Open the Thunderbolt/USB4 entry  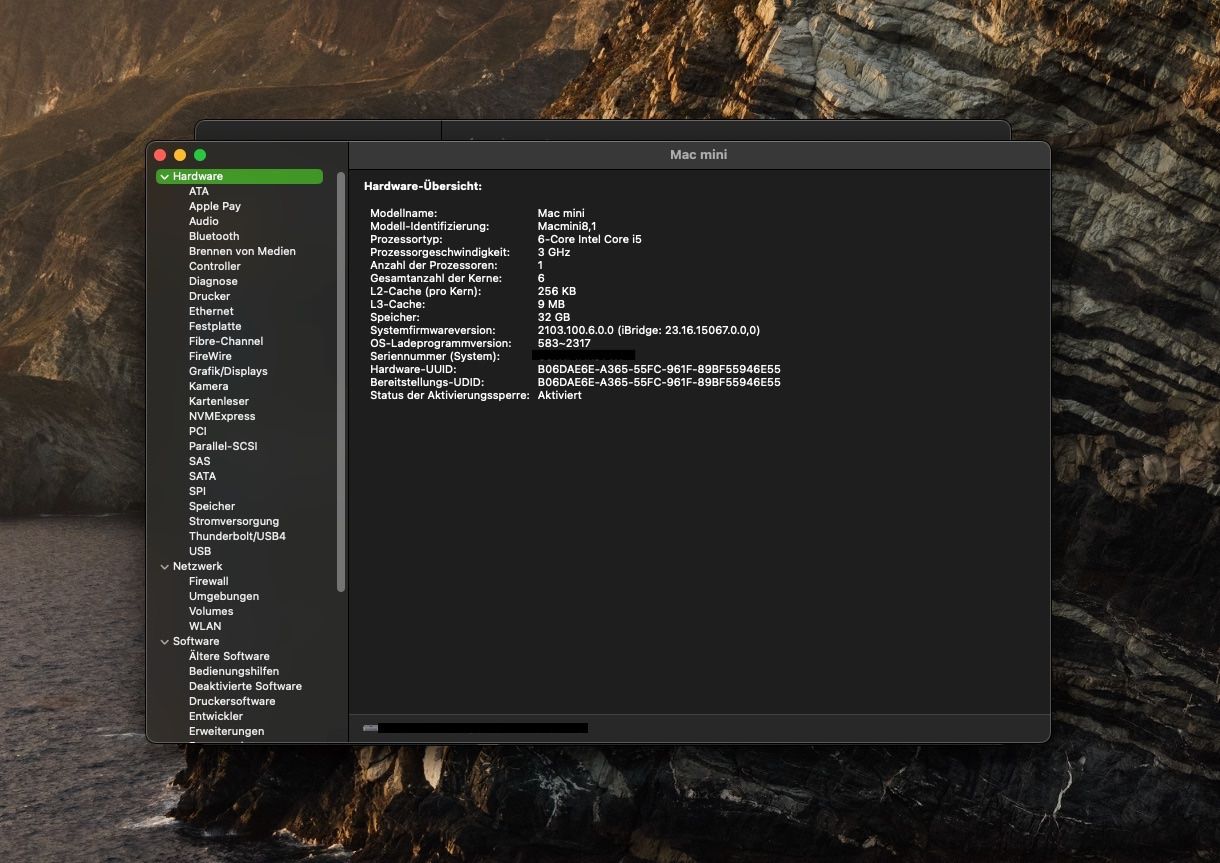pos(237,536)
